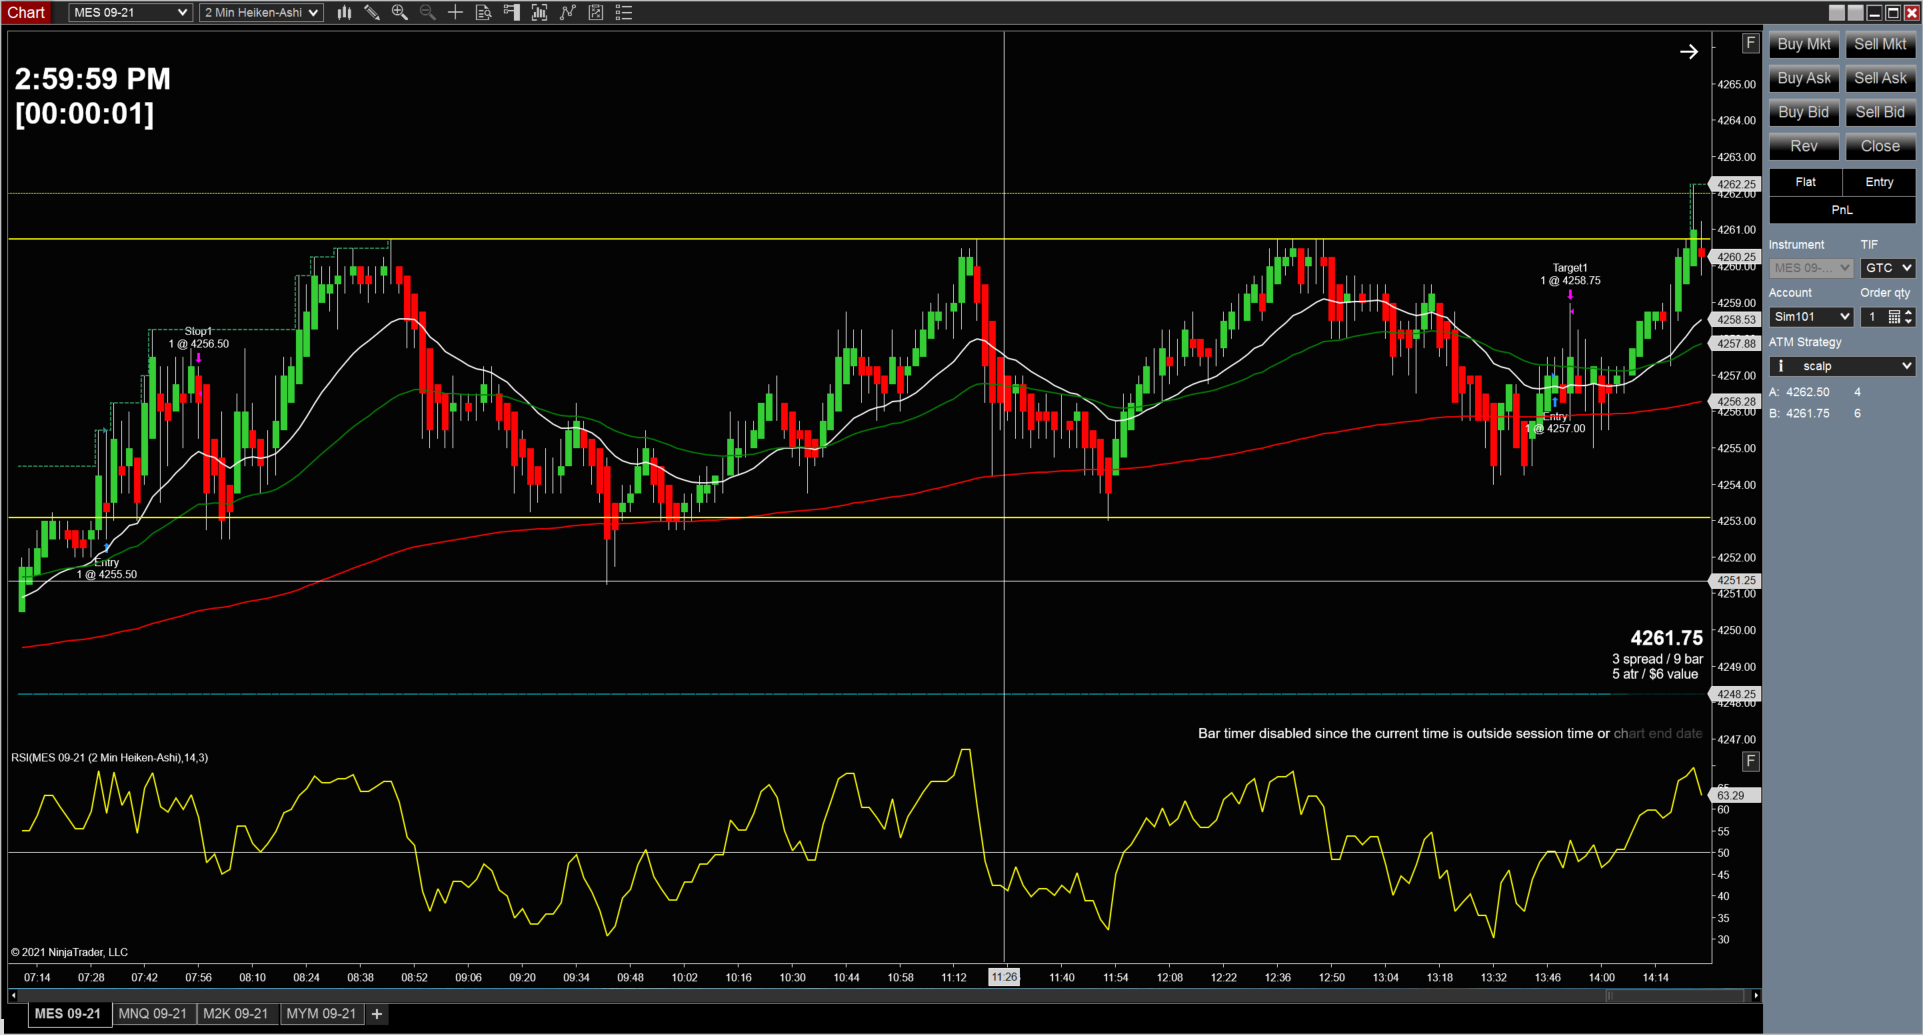Click the PnL display box
Viewport: 1923px width, 1035px height.
point(1842,210)
